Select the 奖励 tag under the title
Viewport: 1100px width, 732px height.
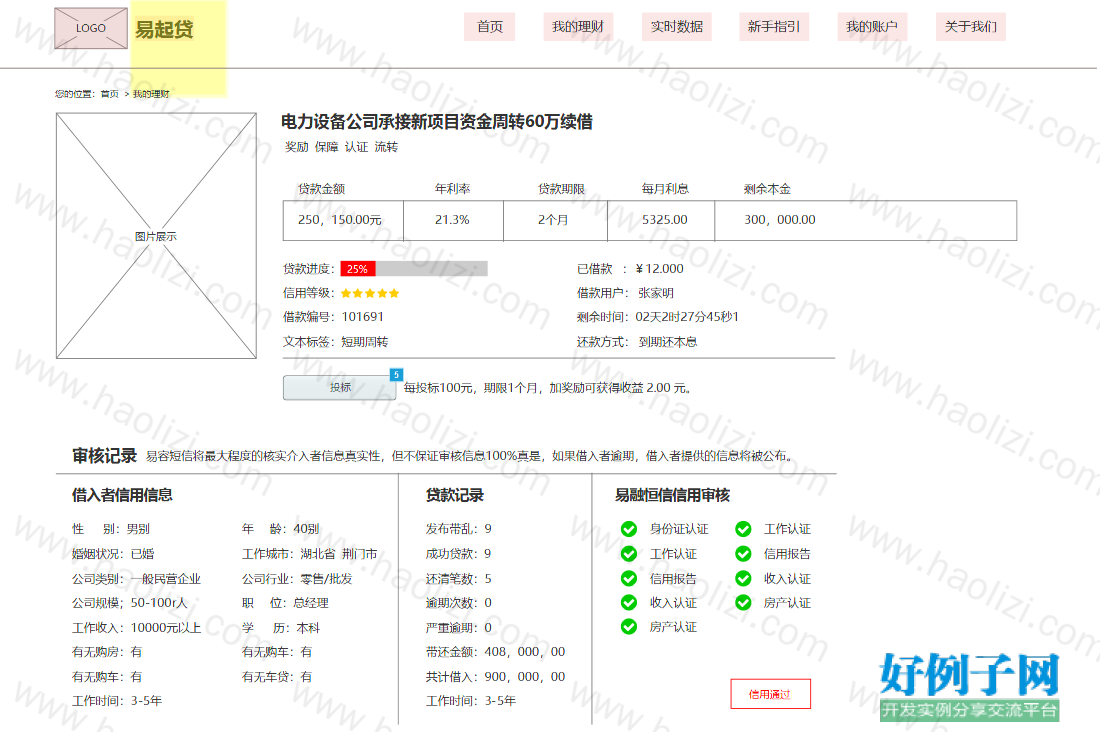(297, 147)
